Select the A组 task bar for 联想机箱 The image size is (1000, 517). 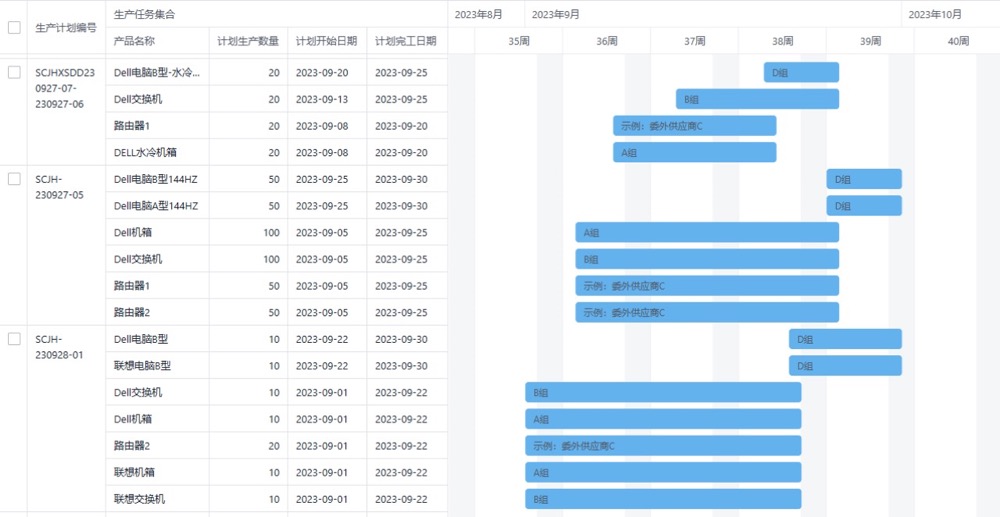point(663,472)
